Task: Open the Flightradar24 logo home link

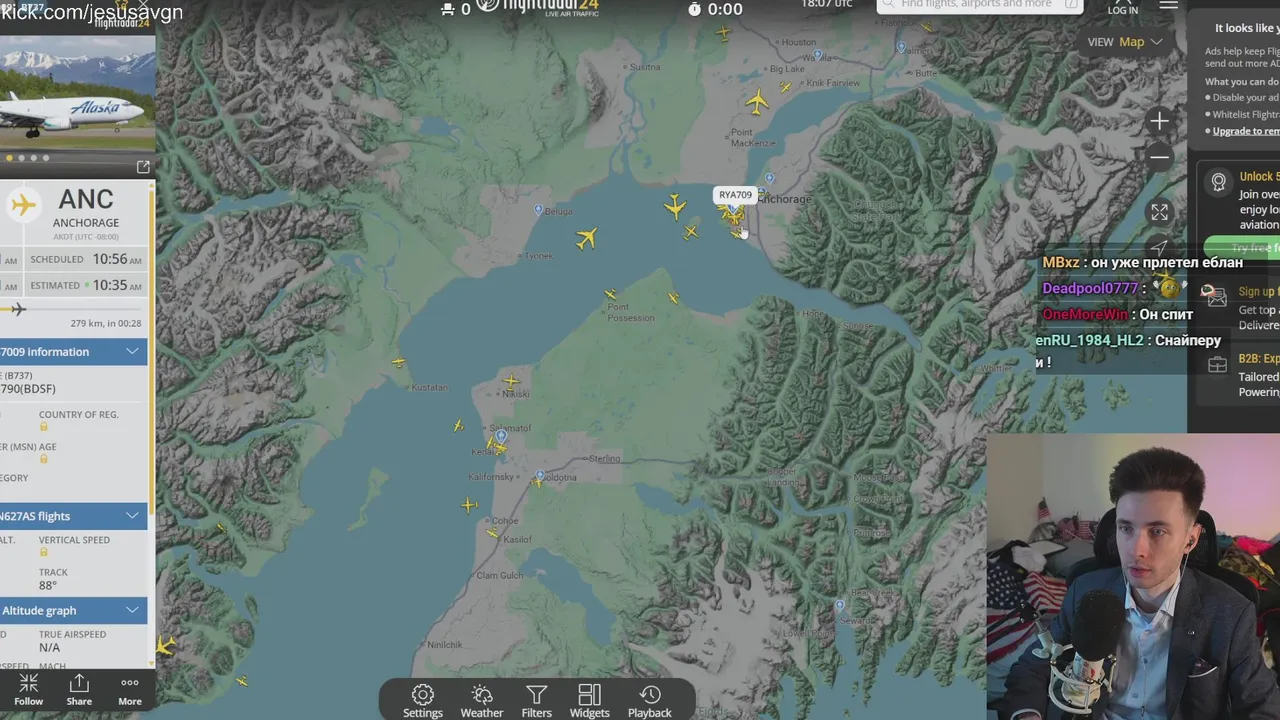Action: pyautogui.click(x=537, y=6)
